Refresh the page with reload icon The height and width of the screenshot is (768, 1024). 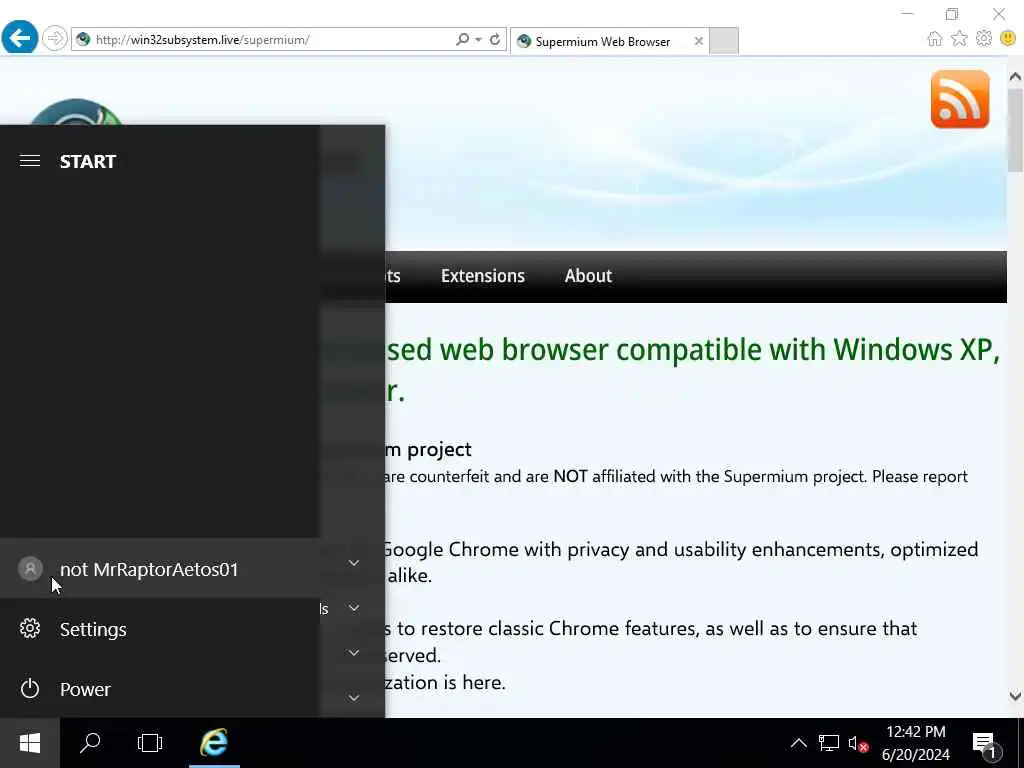495,40
